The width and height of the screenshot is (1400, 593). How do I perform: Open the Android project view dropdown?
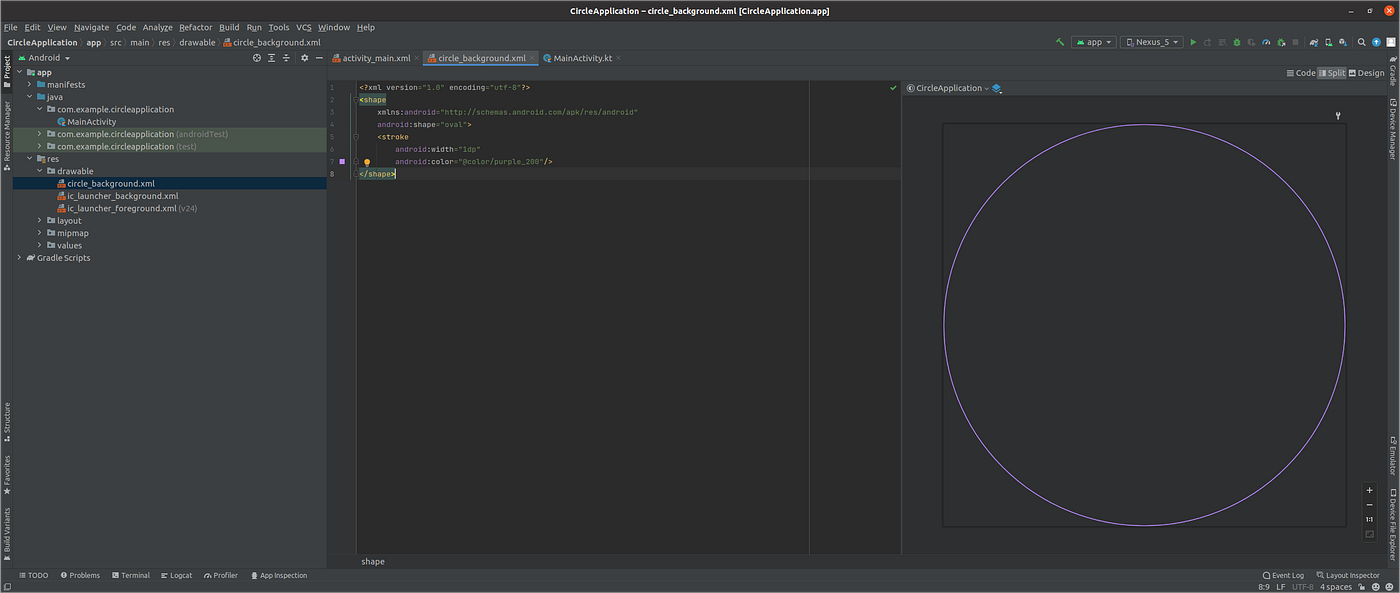pyautogui.click(x=45, y=57)
